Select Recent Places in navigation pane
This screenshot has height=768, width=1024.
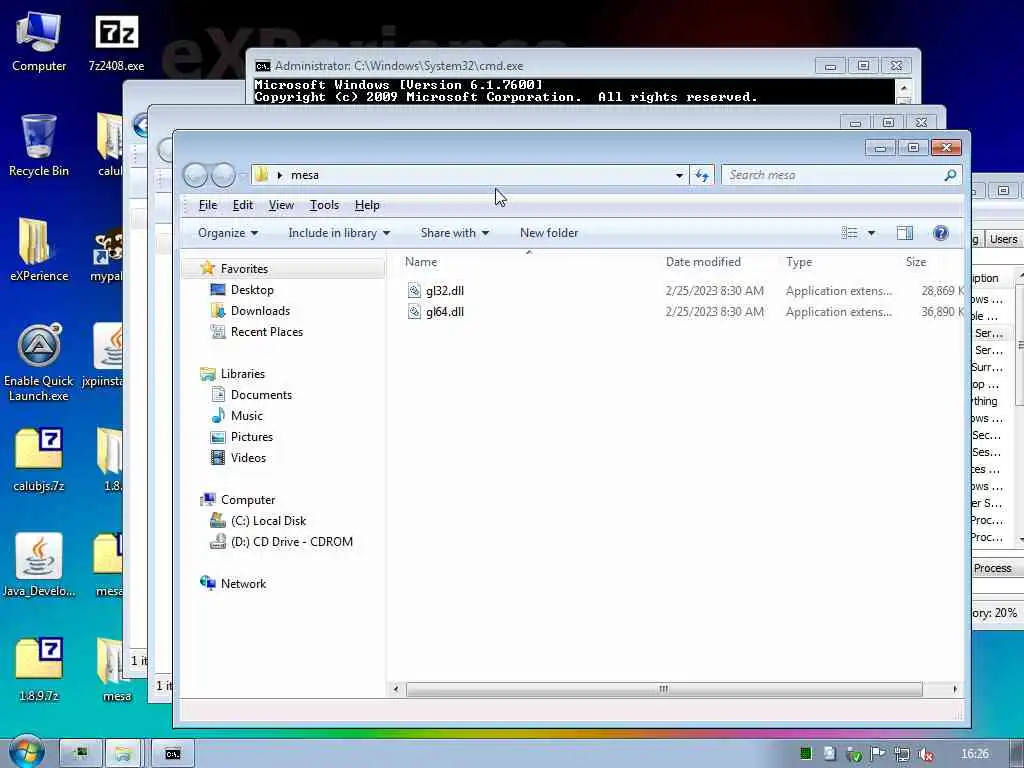coord(266,332)
